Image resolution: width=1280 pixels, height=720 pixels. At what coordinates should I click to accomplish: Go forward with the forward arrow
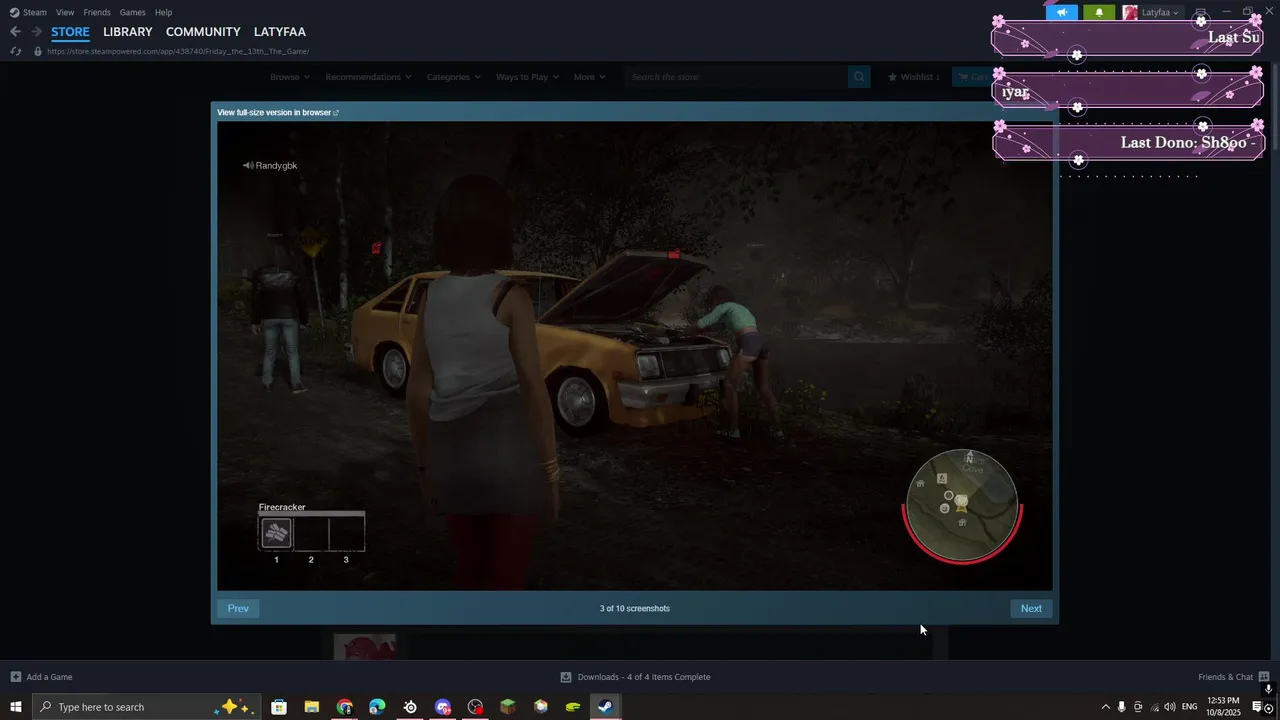[36, 32]
